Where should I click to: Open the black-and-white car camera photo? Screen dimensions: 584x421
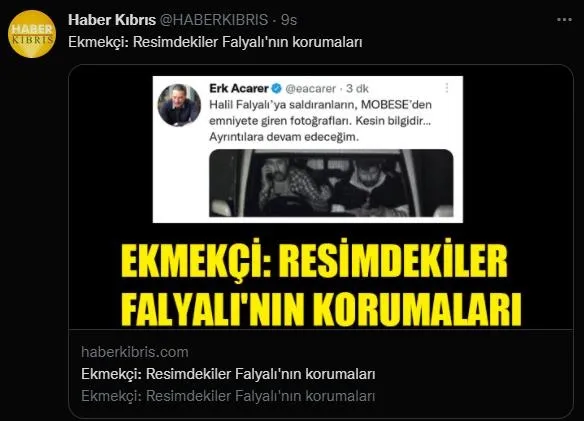(x=331, y=183)
